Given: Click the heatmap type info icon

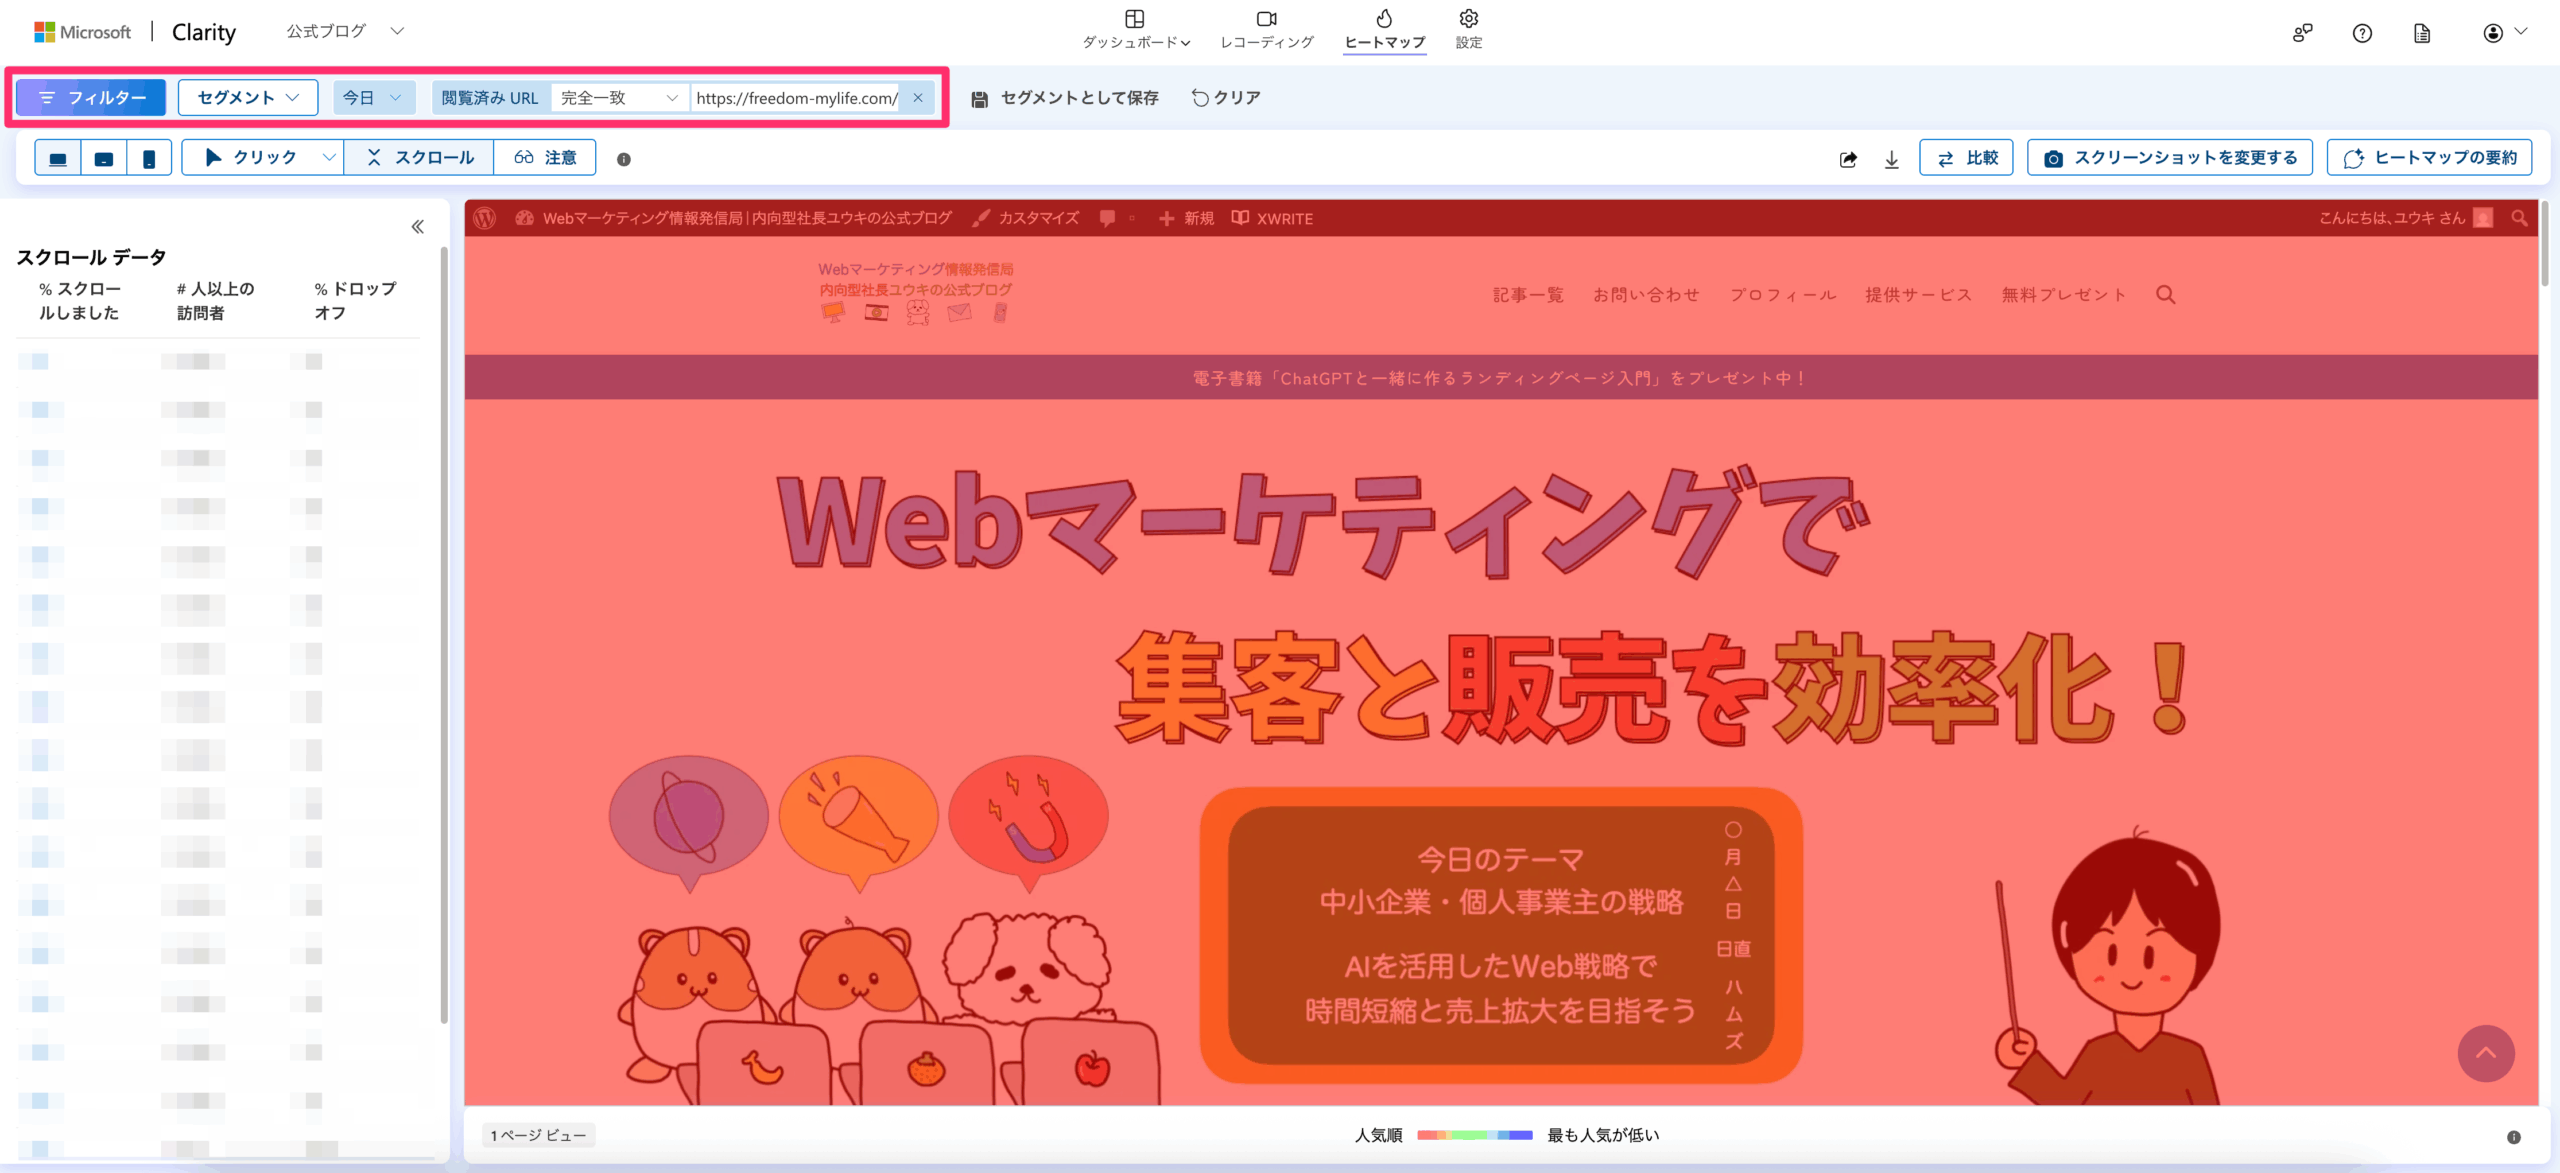Looking at the screenshot, I should tap(624, 159).
